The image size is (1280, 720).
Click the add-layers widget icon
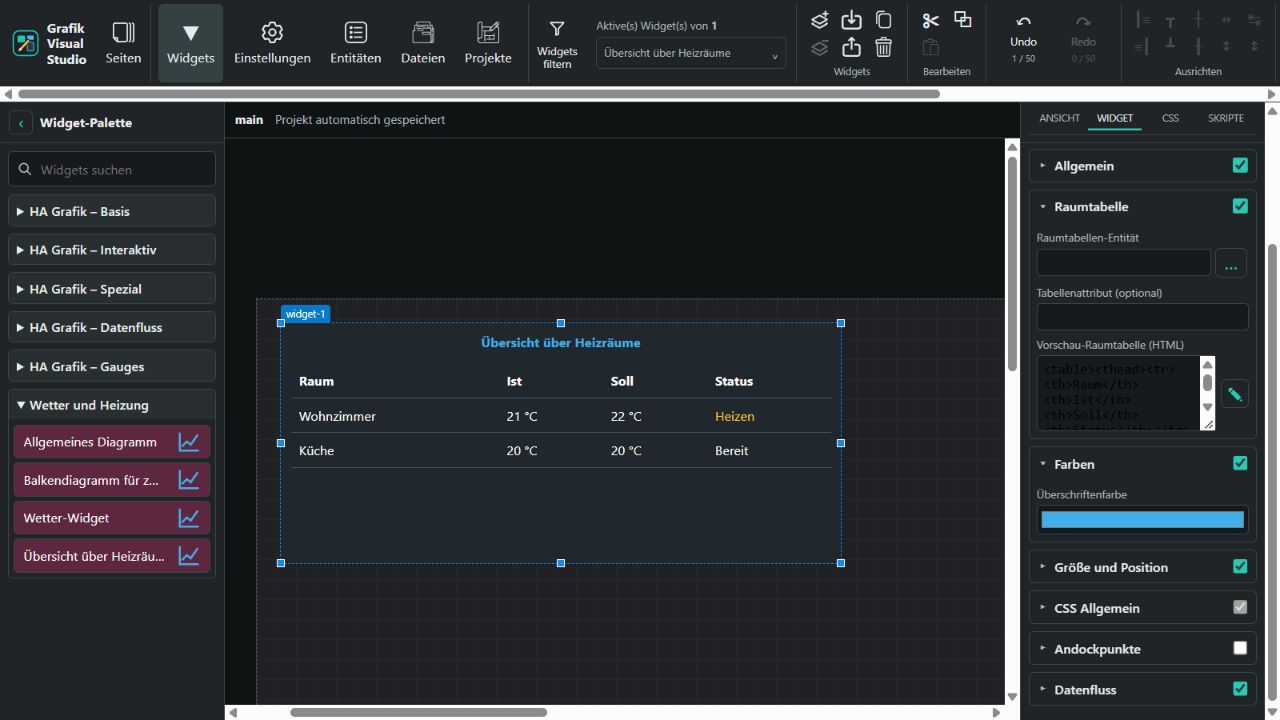pos(819,20)
